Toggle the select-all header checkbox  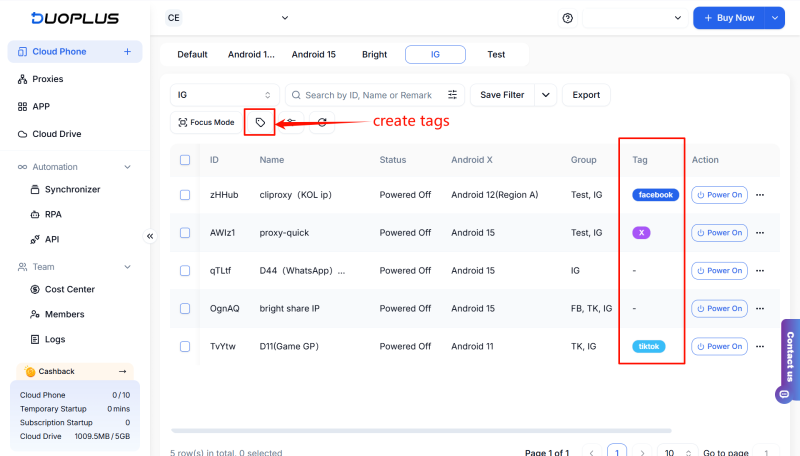185,160
